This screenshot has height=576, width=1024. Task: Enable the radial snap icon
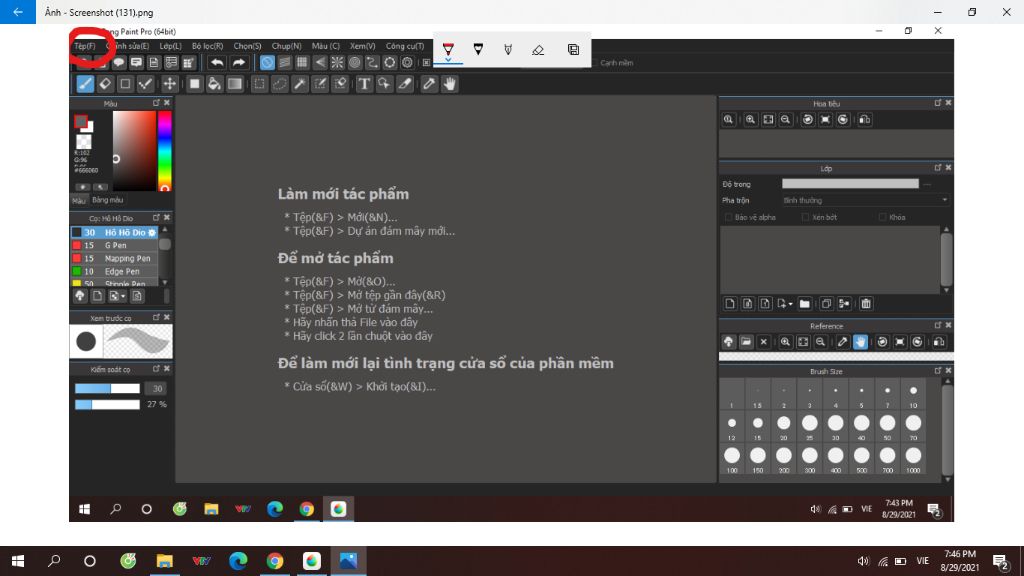point(337,63)
